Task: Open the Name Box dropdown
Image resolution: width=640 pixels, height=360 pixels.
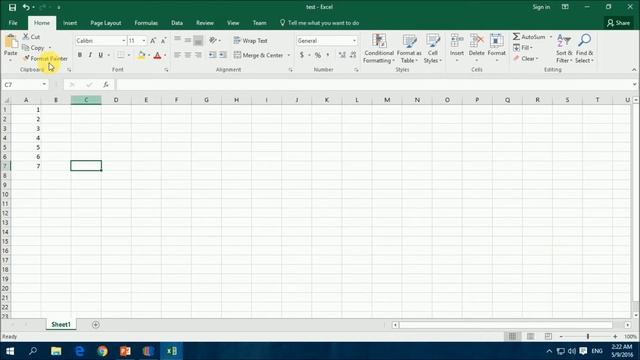Action: click(44, 84)
